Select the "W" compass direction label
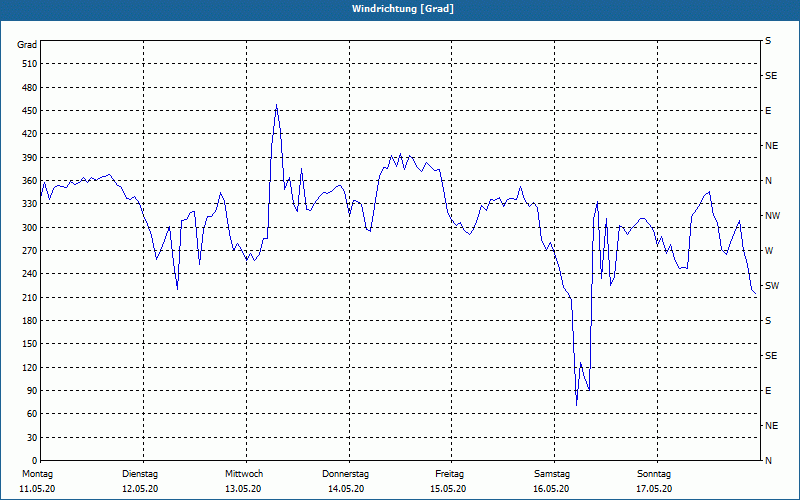800x500 pixels. pyautogui.click(x=769, y=251)
